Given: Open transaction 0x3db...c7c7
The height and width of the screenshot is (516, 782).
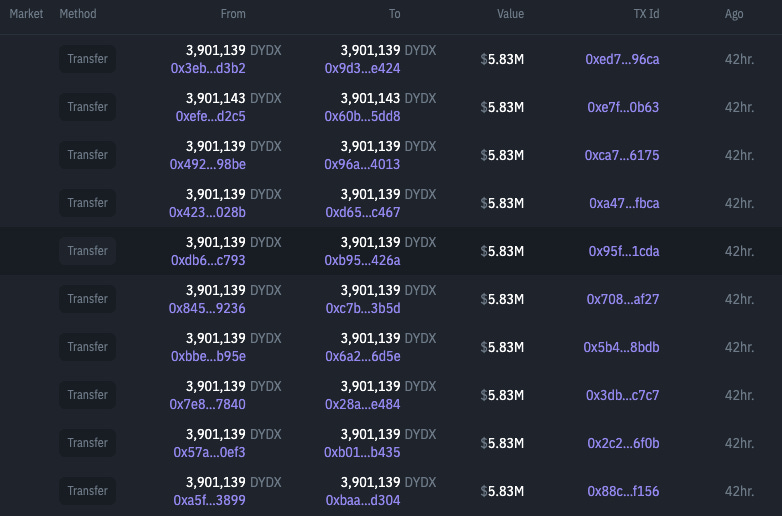Looking at the screenshot, I should (622, 395).
